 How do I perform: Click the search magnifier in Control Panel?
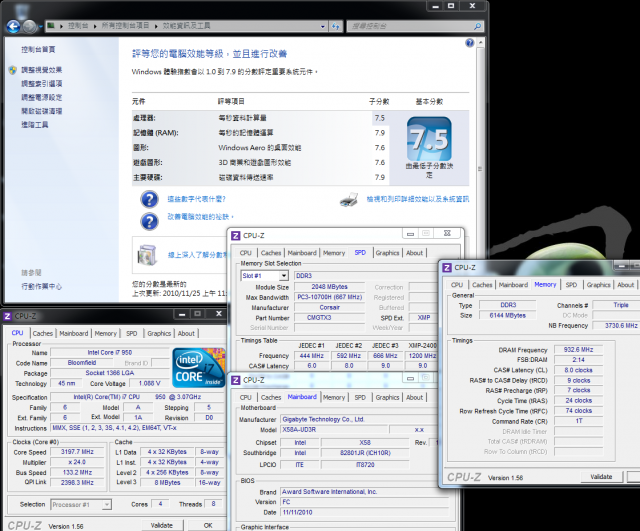[477, 27]
